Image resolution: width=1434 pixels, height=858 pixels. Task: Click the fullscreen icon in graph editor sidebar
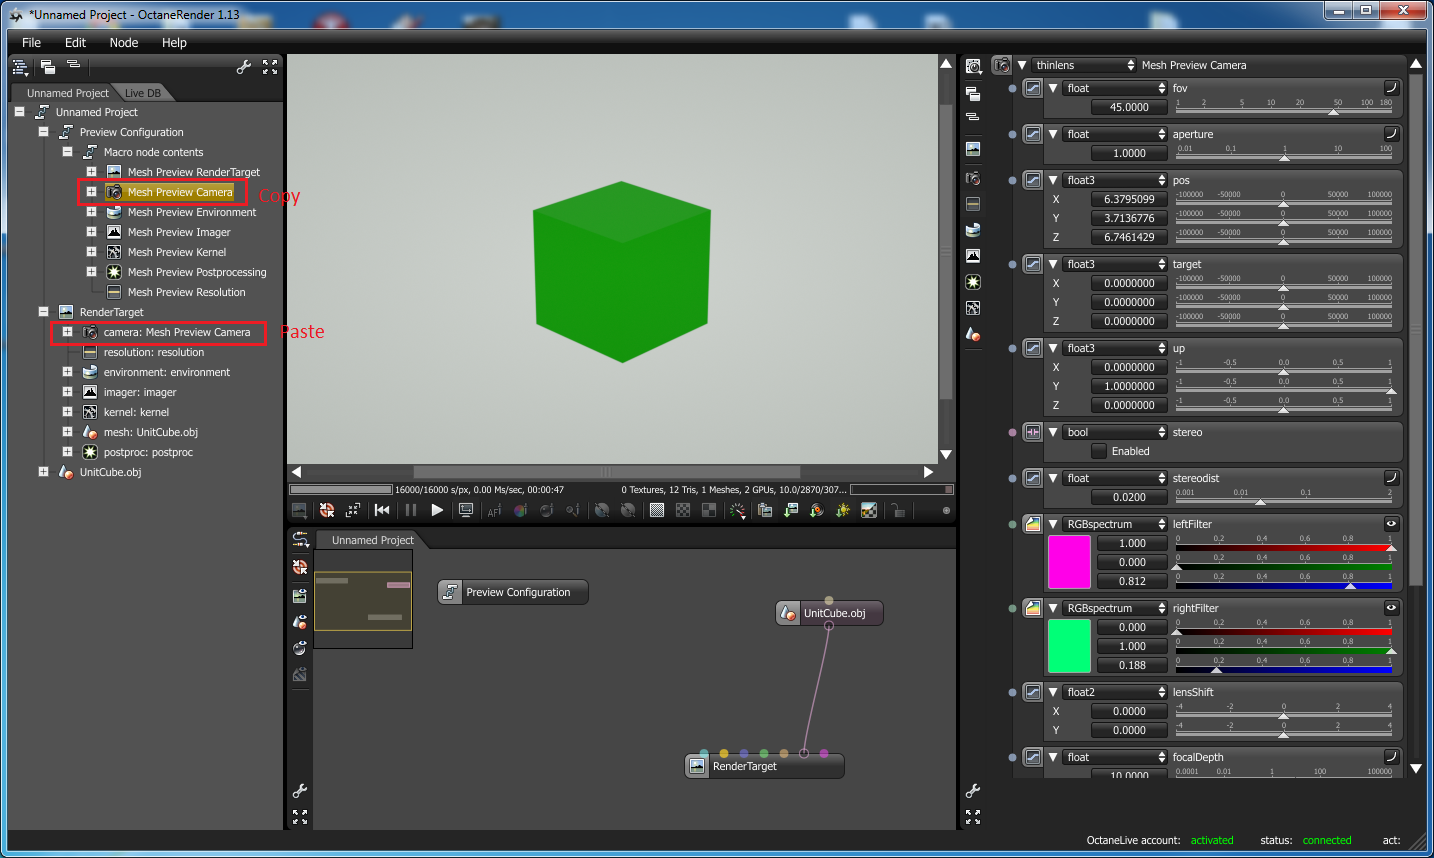click(300, 817)
